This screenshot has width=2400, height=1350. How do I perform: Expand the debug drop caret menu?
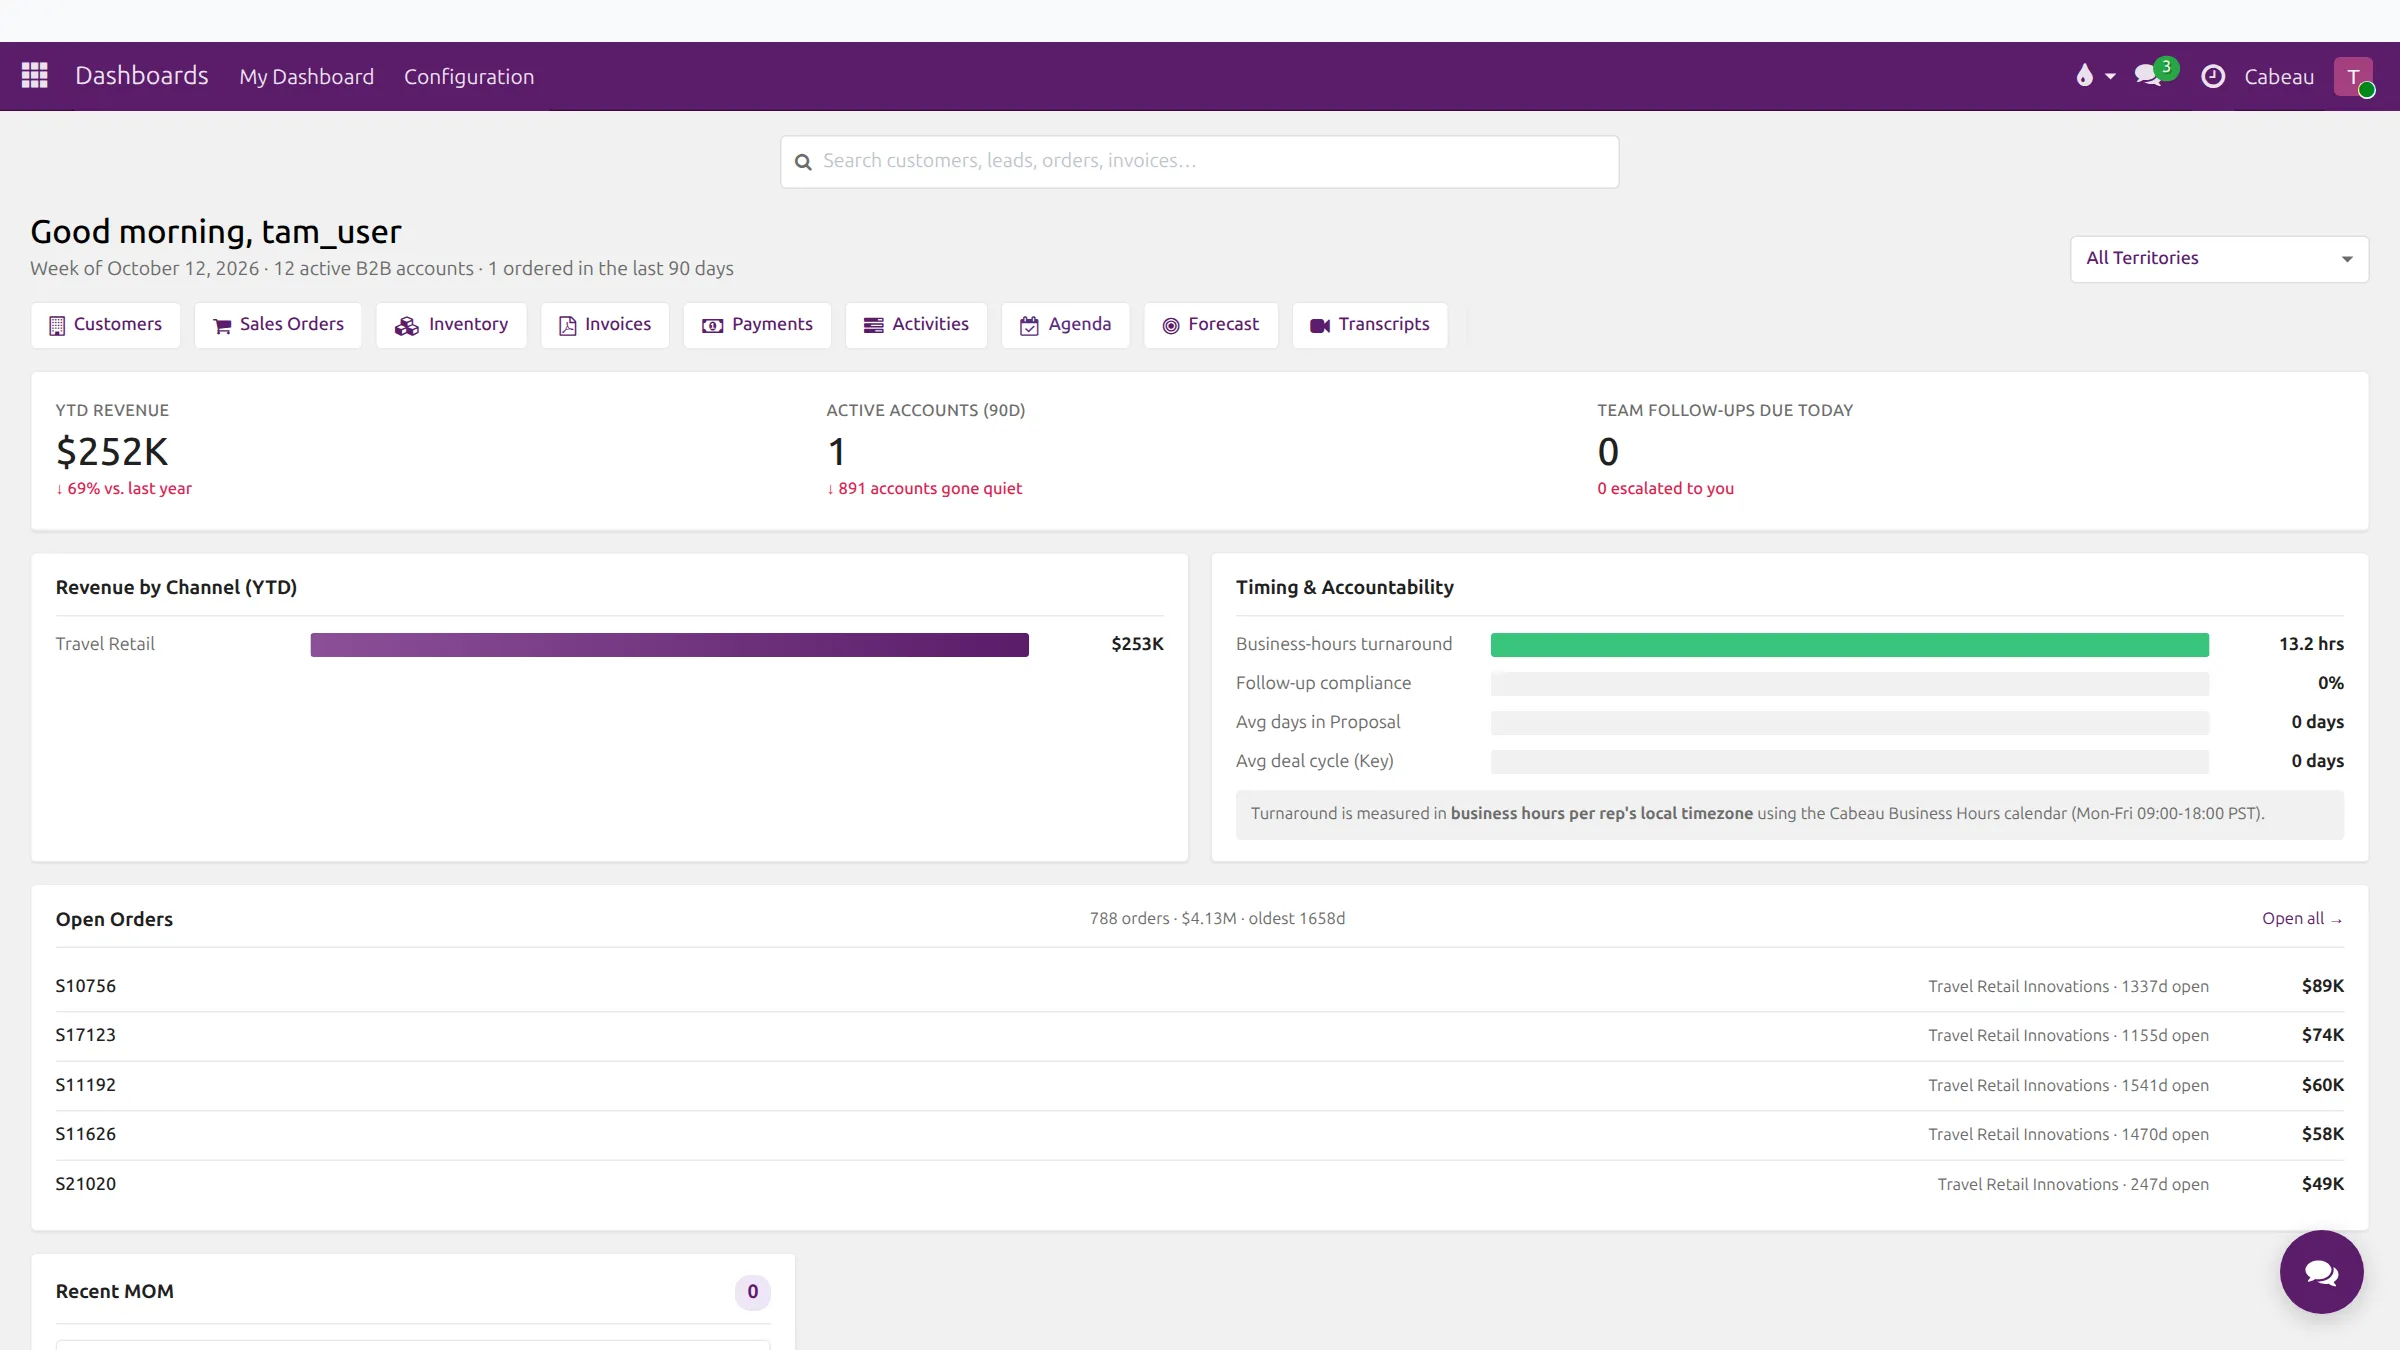(x=2110, y=77)
